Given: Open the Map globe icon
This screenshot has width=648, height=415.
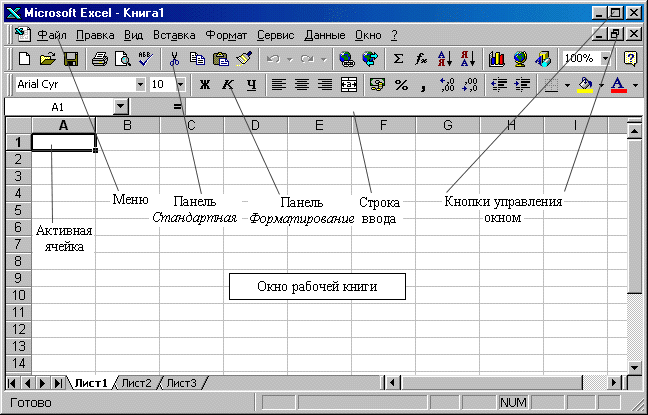Looking at the screenshot, I should point(520,59).
